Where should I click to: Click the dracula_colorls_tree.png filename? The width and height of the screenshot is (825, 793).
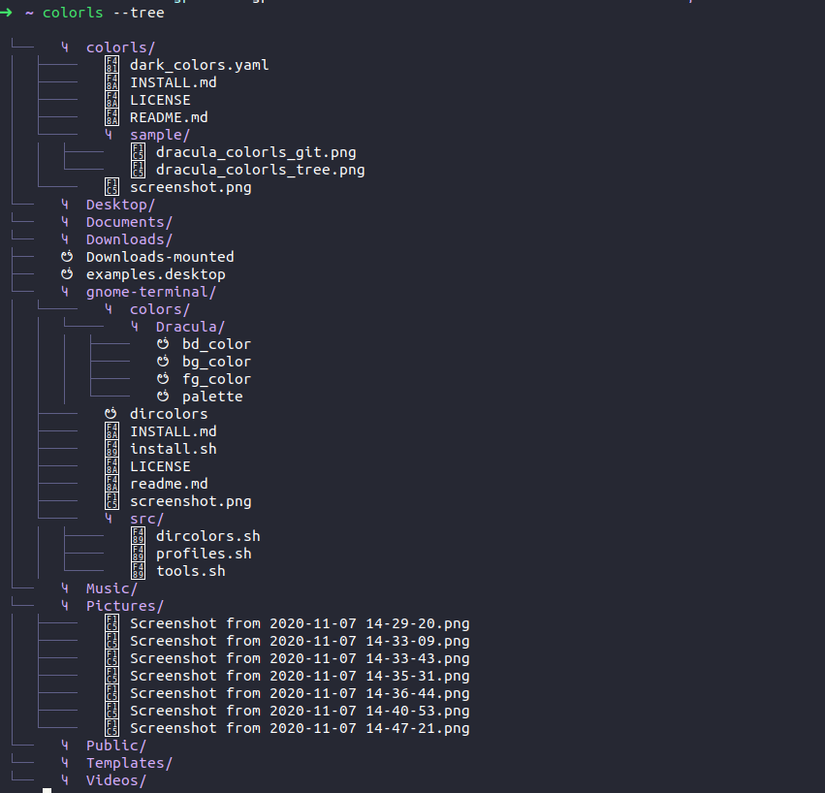point(260,170)
